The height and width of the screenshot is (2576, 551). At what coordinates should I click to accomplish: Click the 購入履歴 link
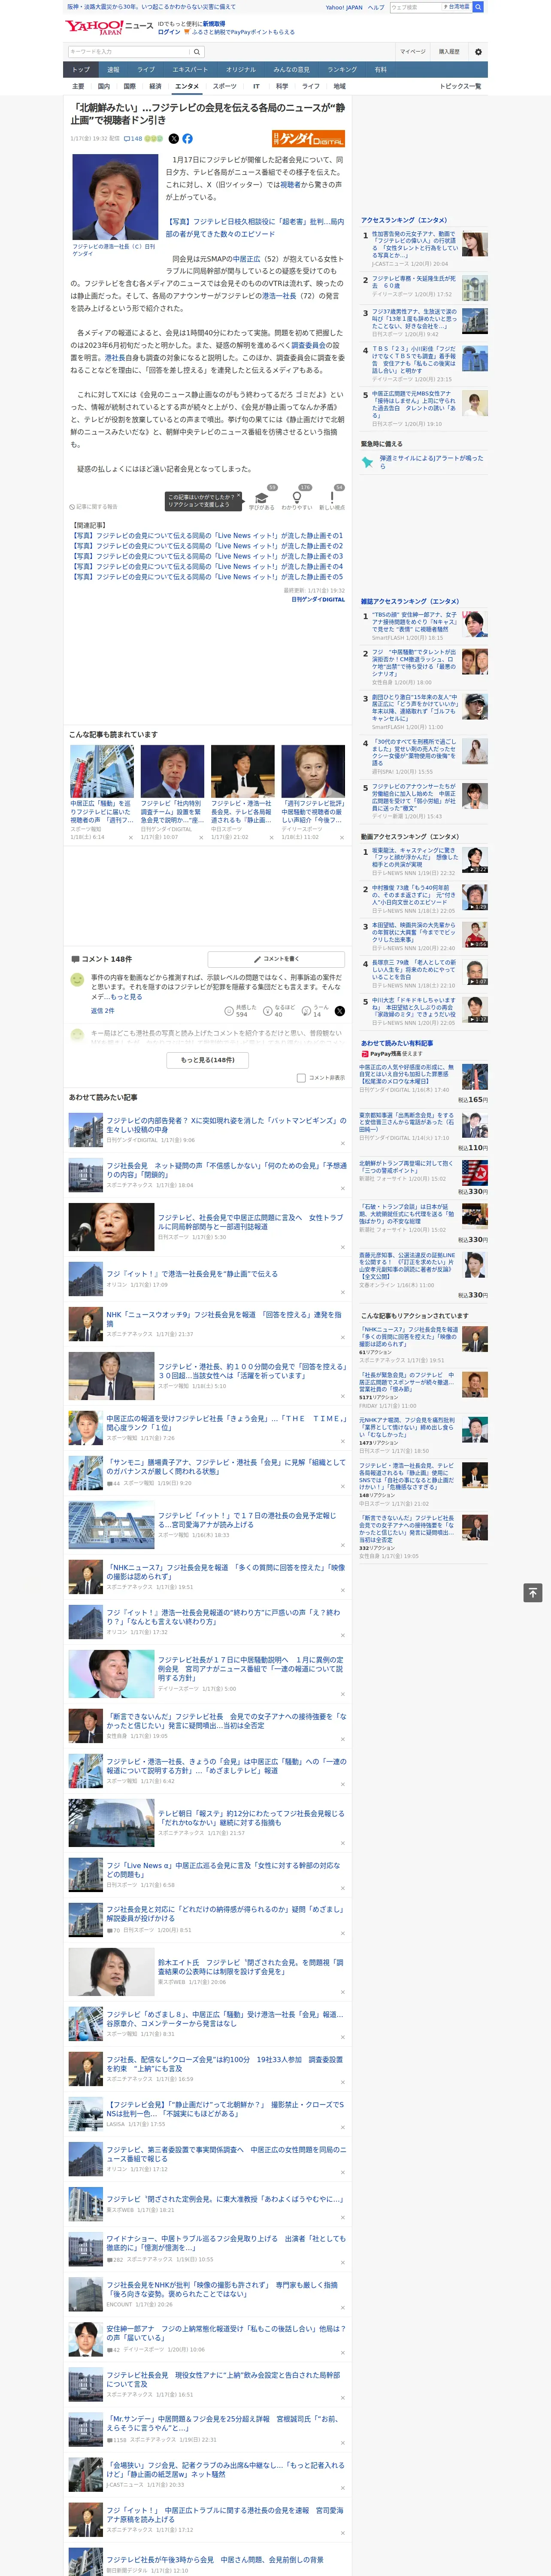pos(449,52)
